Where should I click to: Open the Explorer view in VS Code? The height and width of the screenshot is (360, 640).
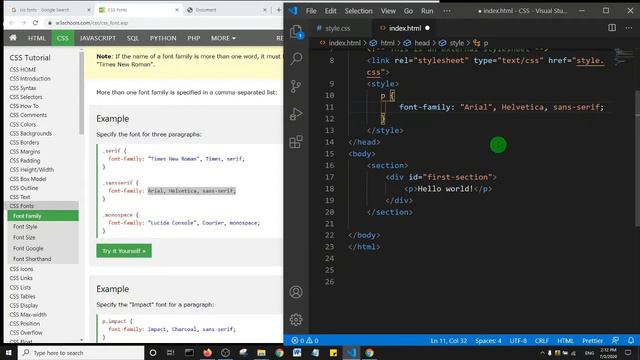tap(296, 32)
